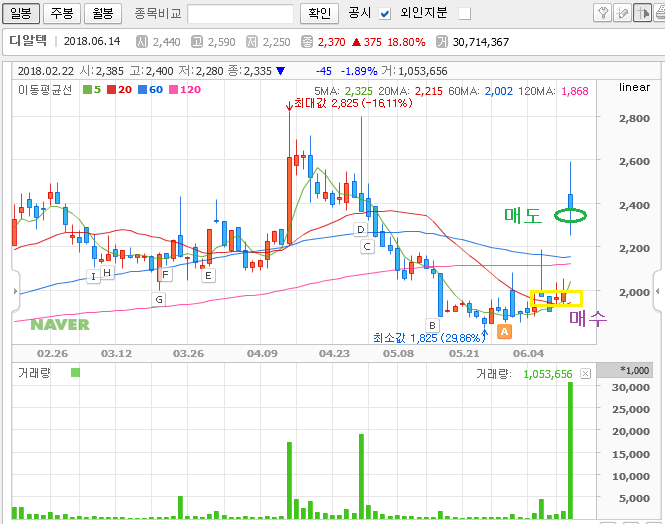This screenshot has height=524, width=665.
Task: Open disclosure marker A on chart
Action: coord(504,332)
